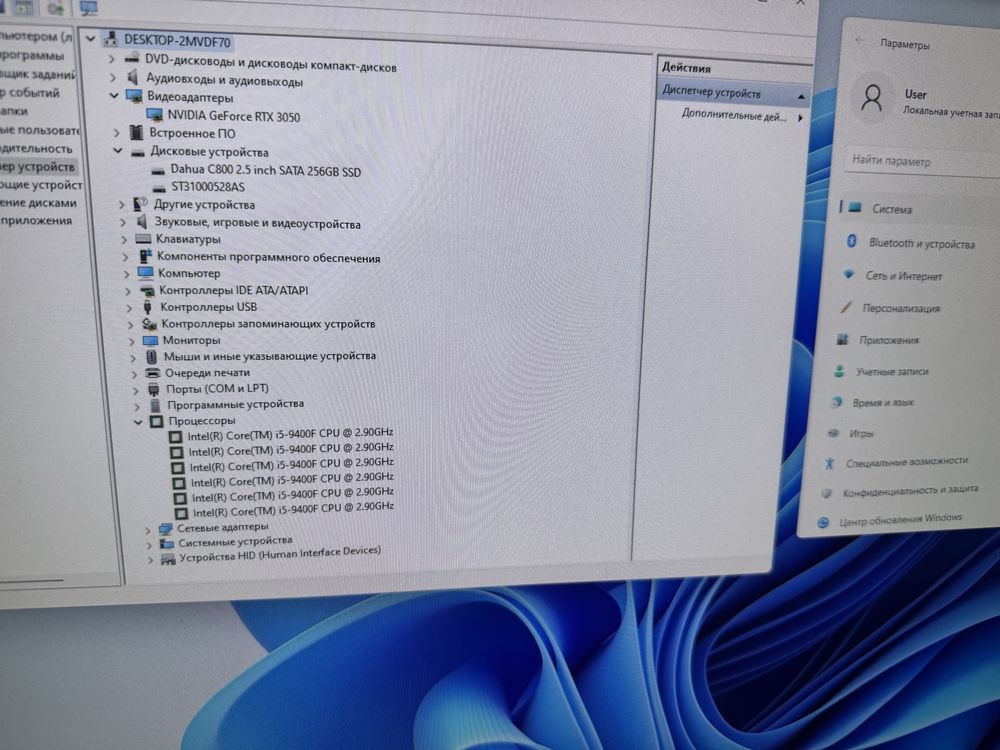Click the Персонализация brush icon
Screen dimensions: 1000x750
pos(846,307)
